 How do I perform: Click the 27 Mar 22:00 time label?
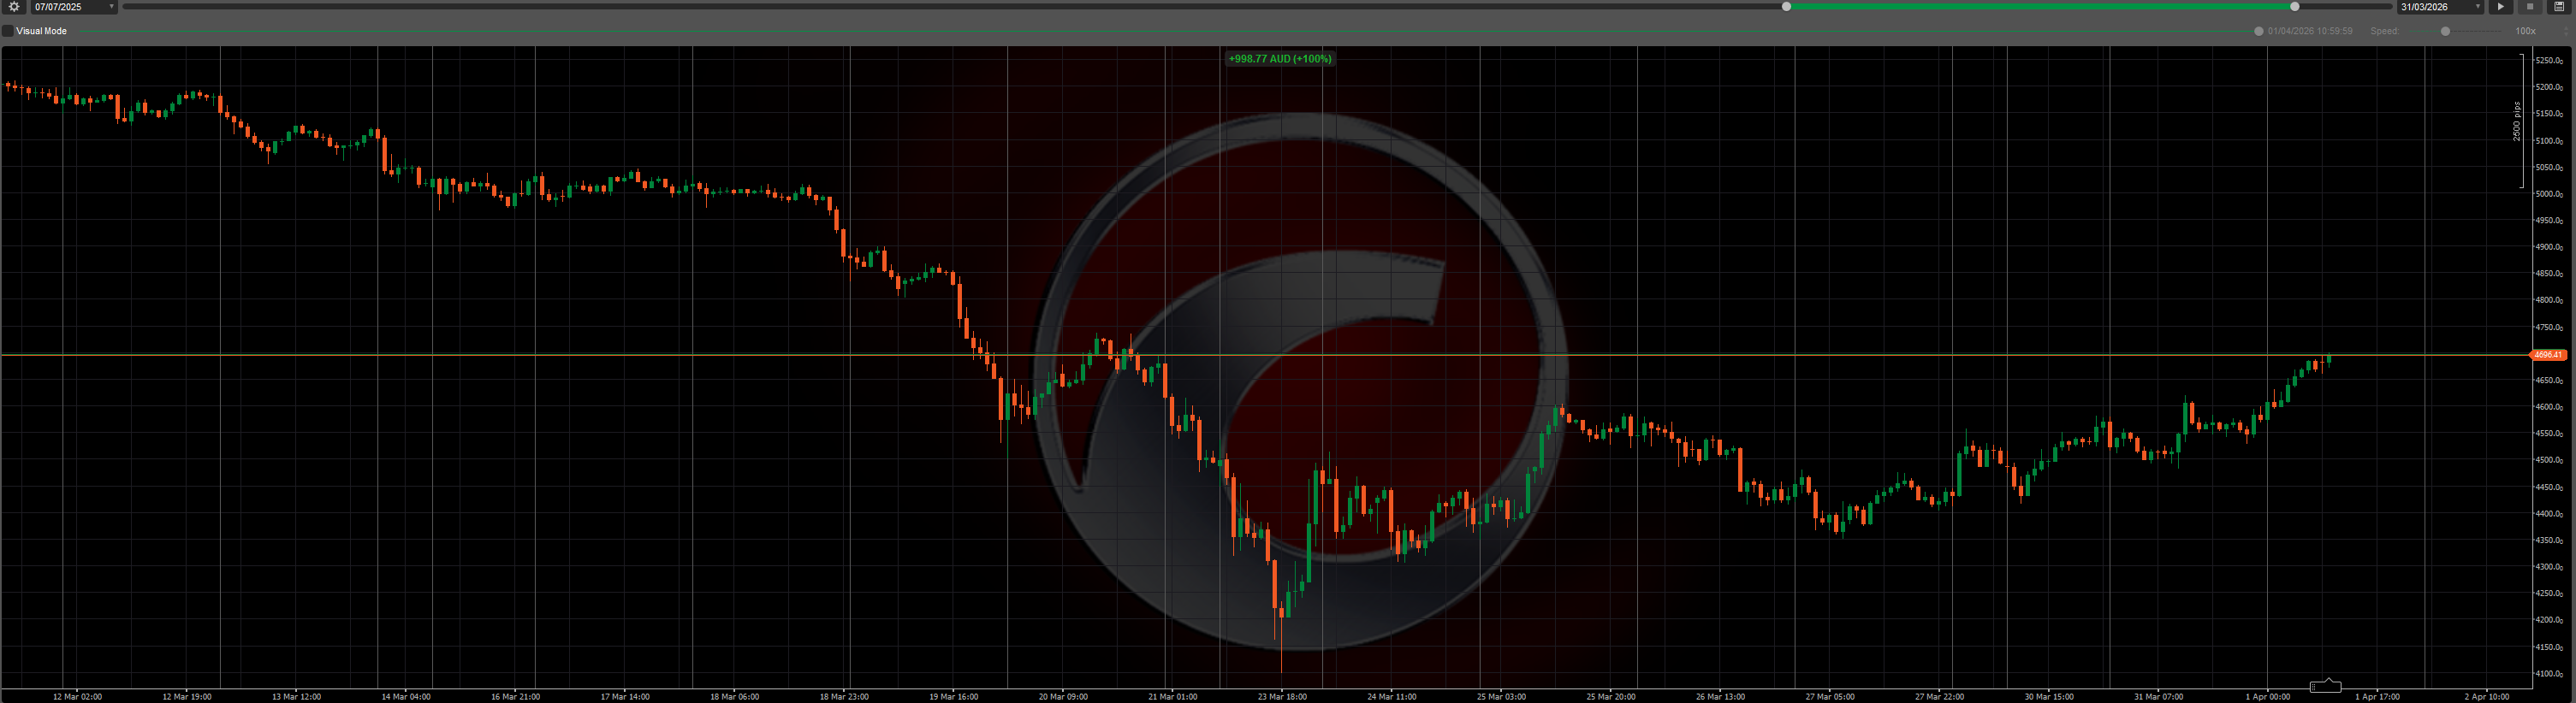click(1939, 697)
